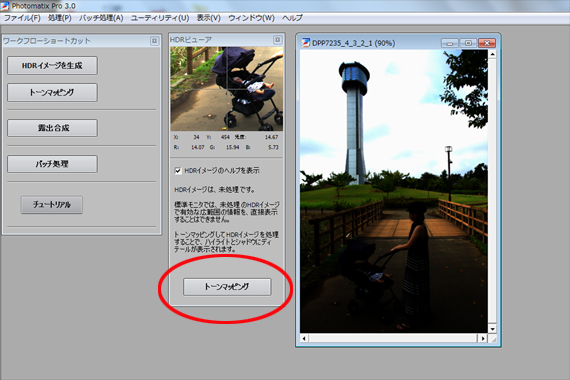570x380 pixels.
Task: Click the DPP7235_4_3_2_1 image window icon
Action: pos(306,43)
